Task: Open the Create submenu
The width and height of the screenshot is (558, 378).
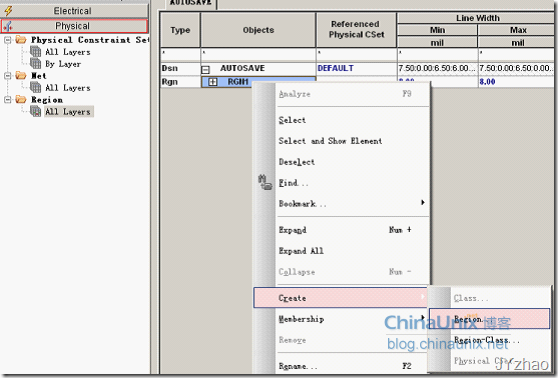Action: click(341, 298)
